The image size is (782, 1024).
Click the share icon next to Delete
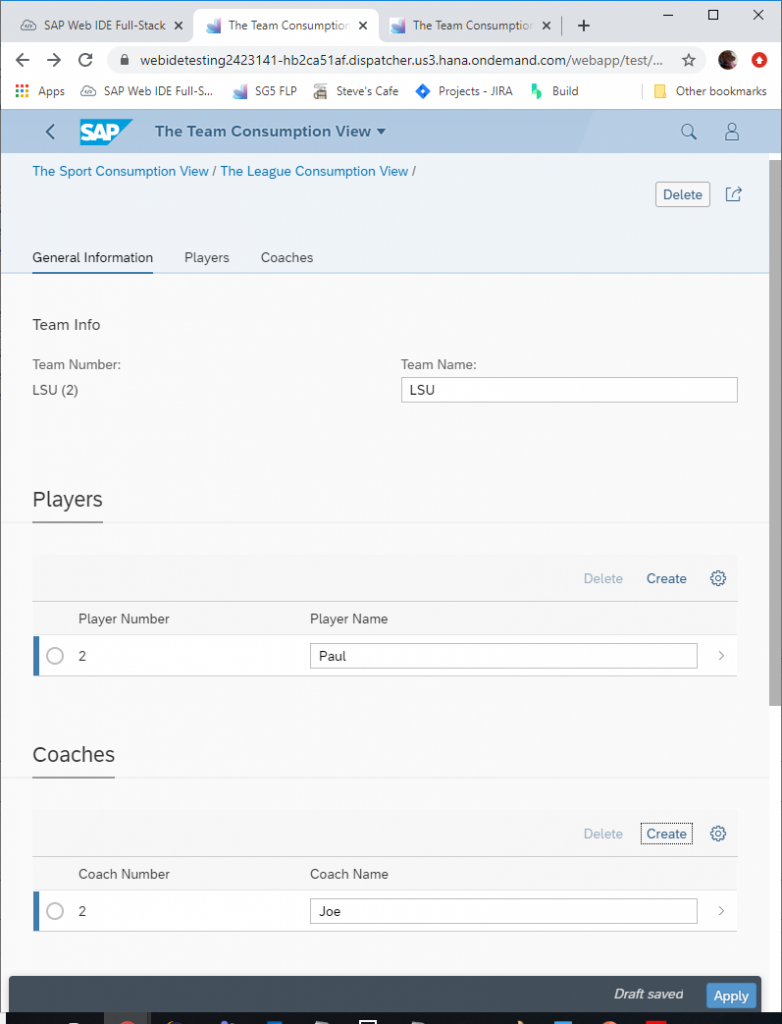coord(733,195)
